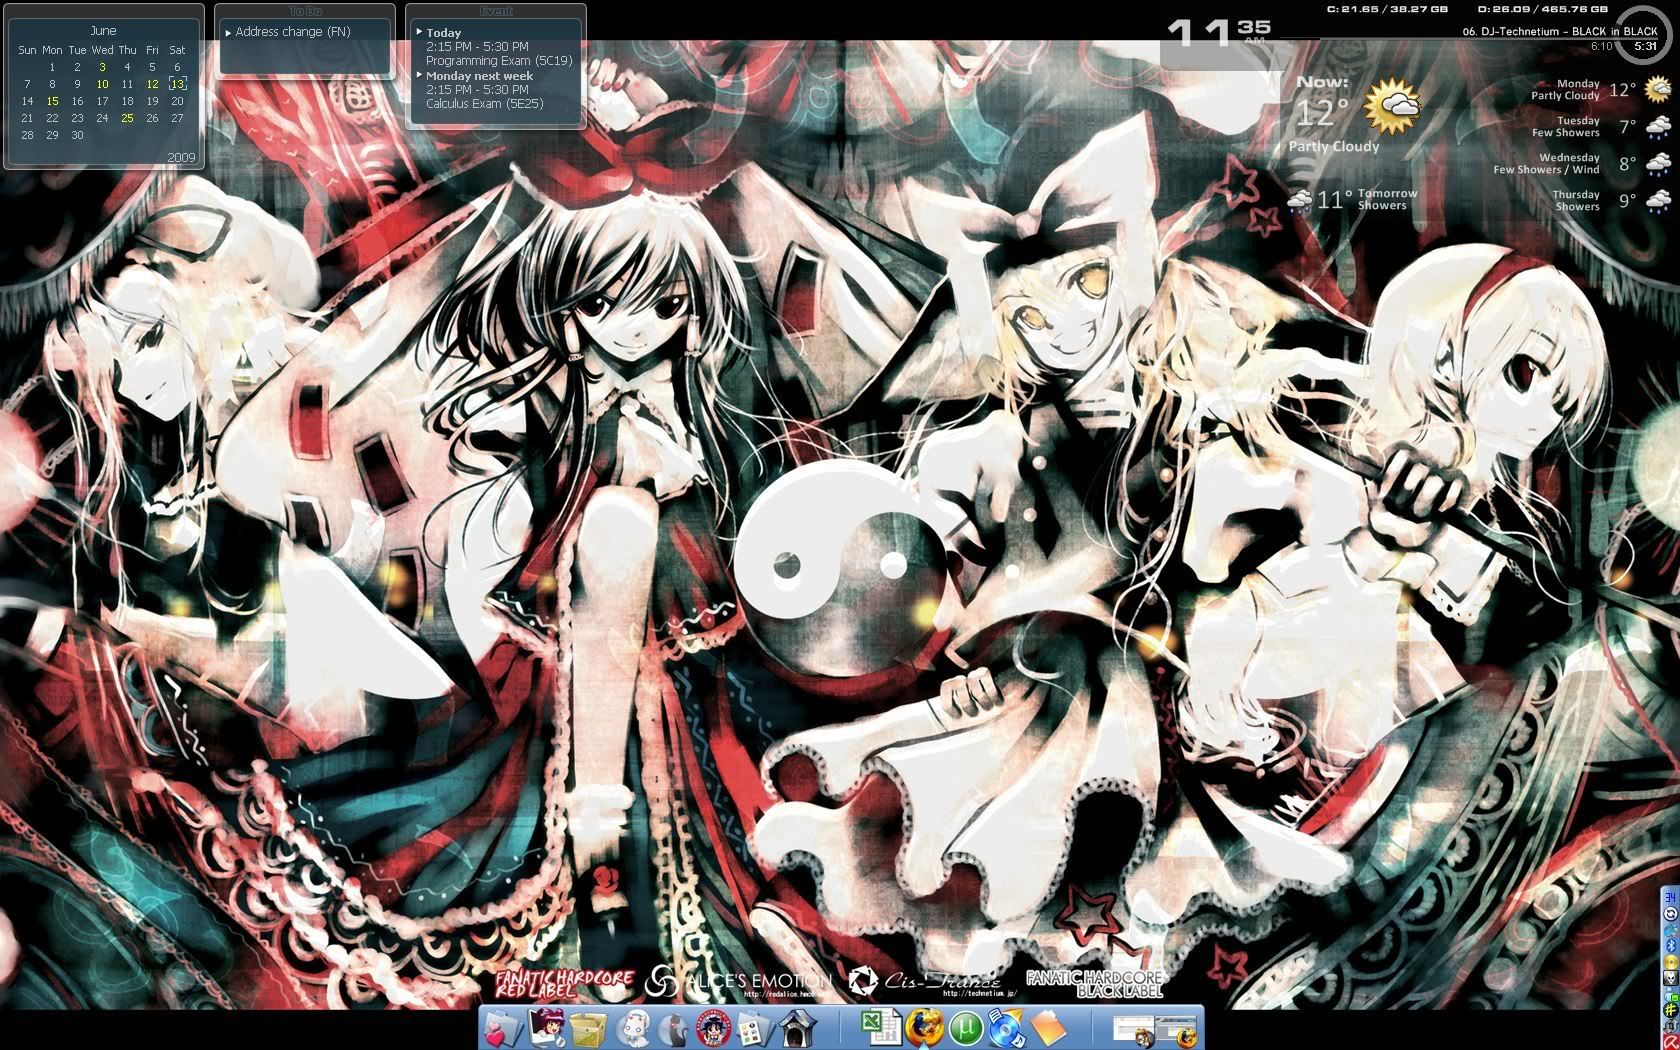This screenshot has height=1050, width=1680.
Task: Click the C: drive usage readout
Action: 1386,9
